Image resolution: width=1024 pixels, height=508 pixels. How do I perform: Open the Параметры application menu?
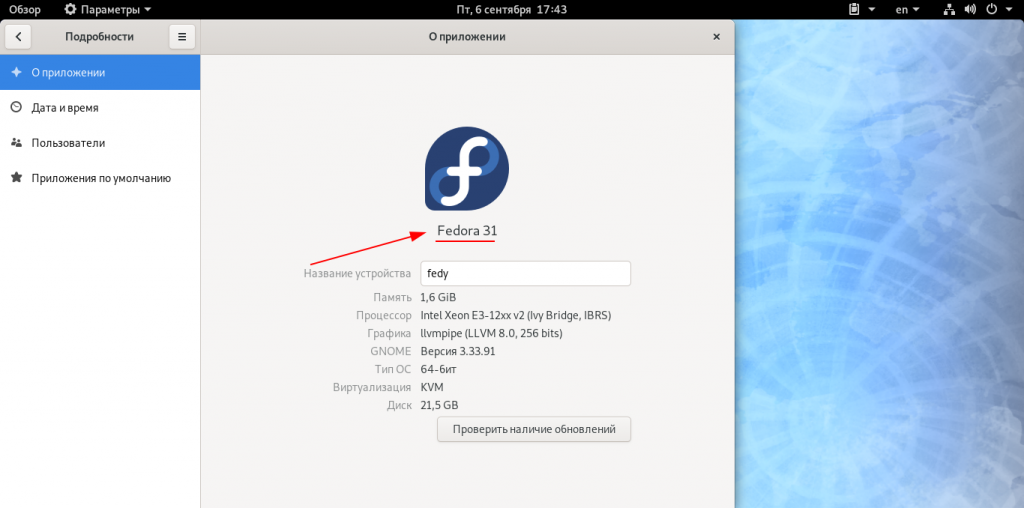108,9
